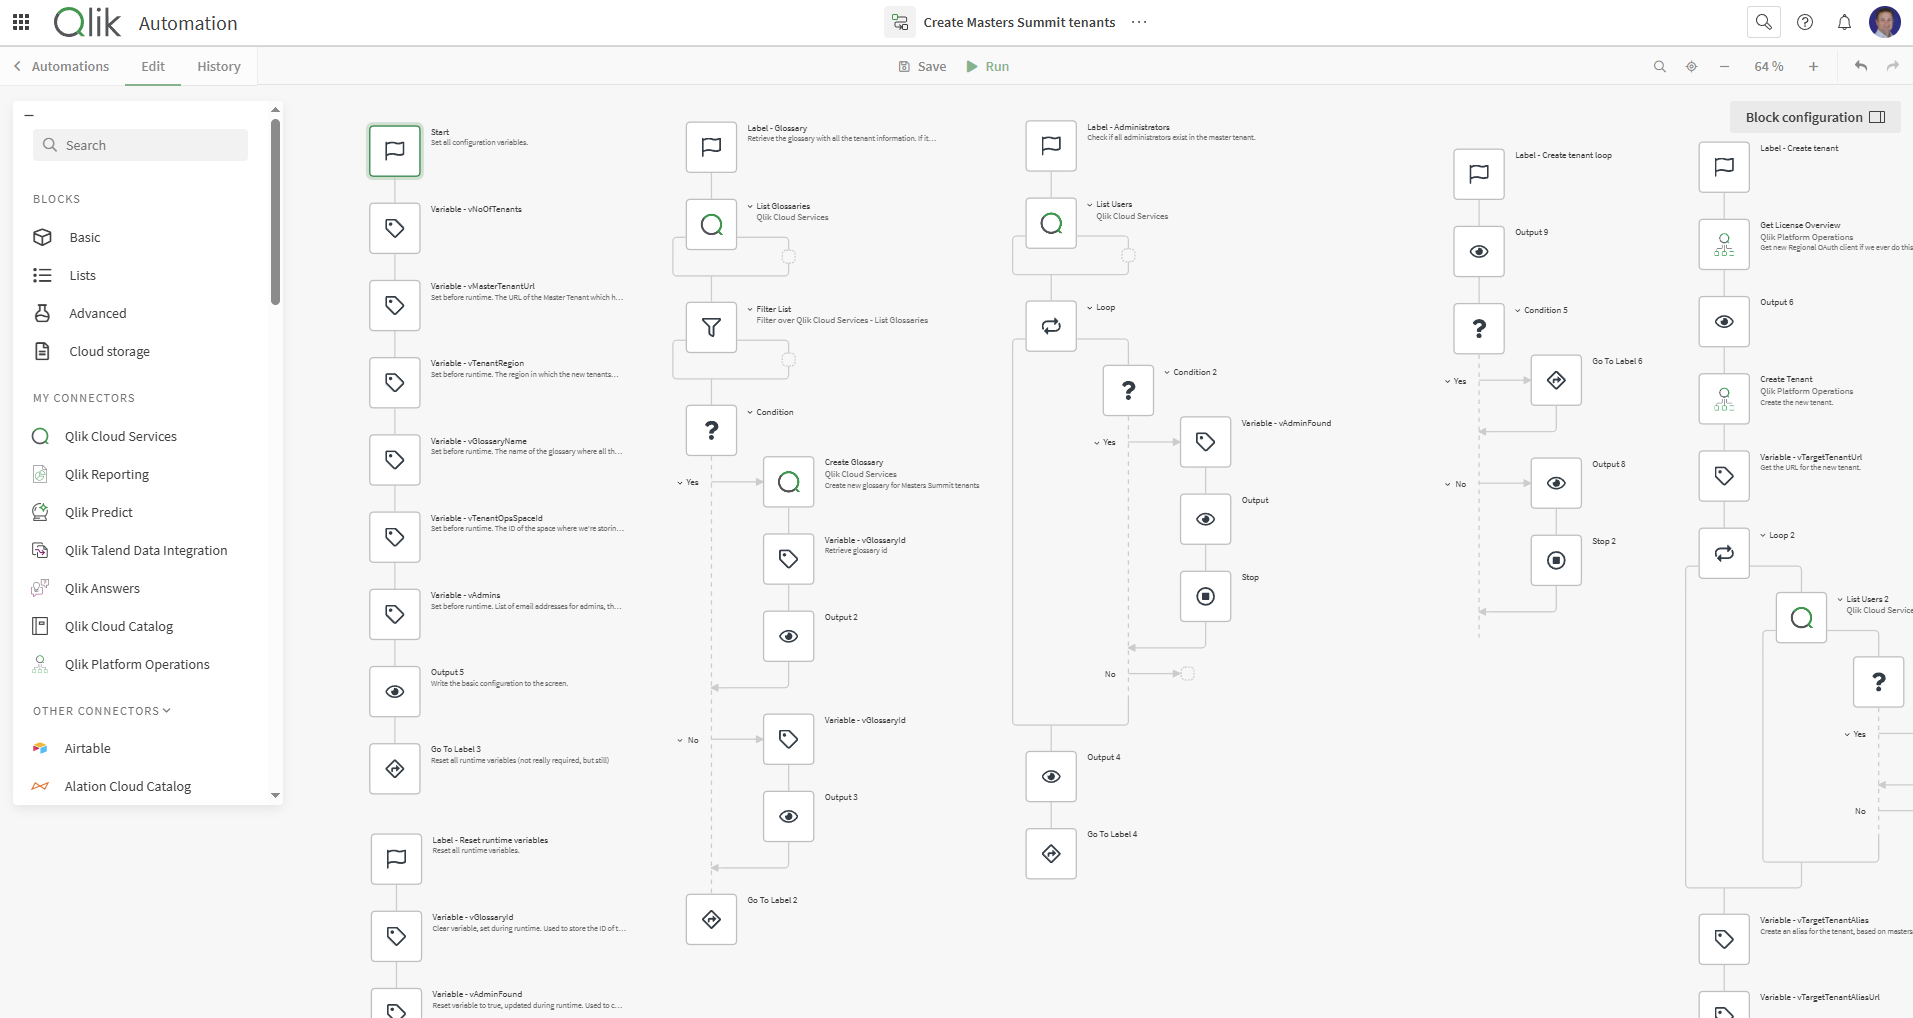This screenshot has width=1913, height=1018.
Task: Open the app launcher grid icon
Action: click(21, 22)
